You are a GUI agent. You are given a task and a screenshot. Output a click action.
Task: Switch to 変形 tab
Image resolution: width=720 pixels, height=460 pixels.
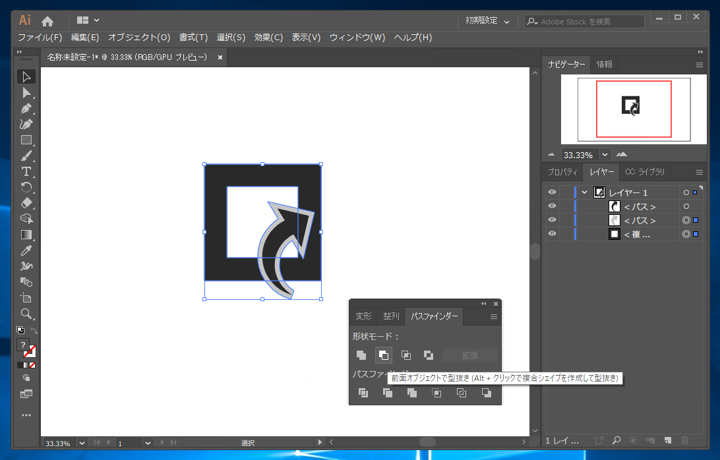(363, 316)
